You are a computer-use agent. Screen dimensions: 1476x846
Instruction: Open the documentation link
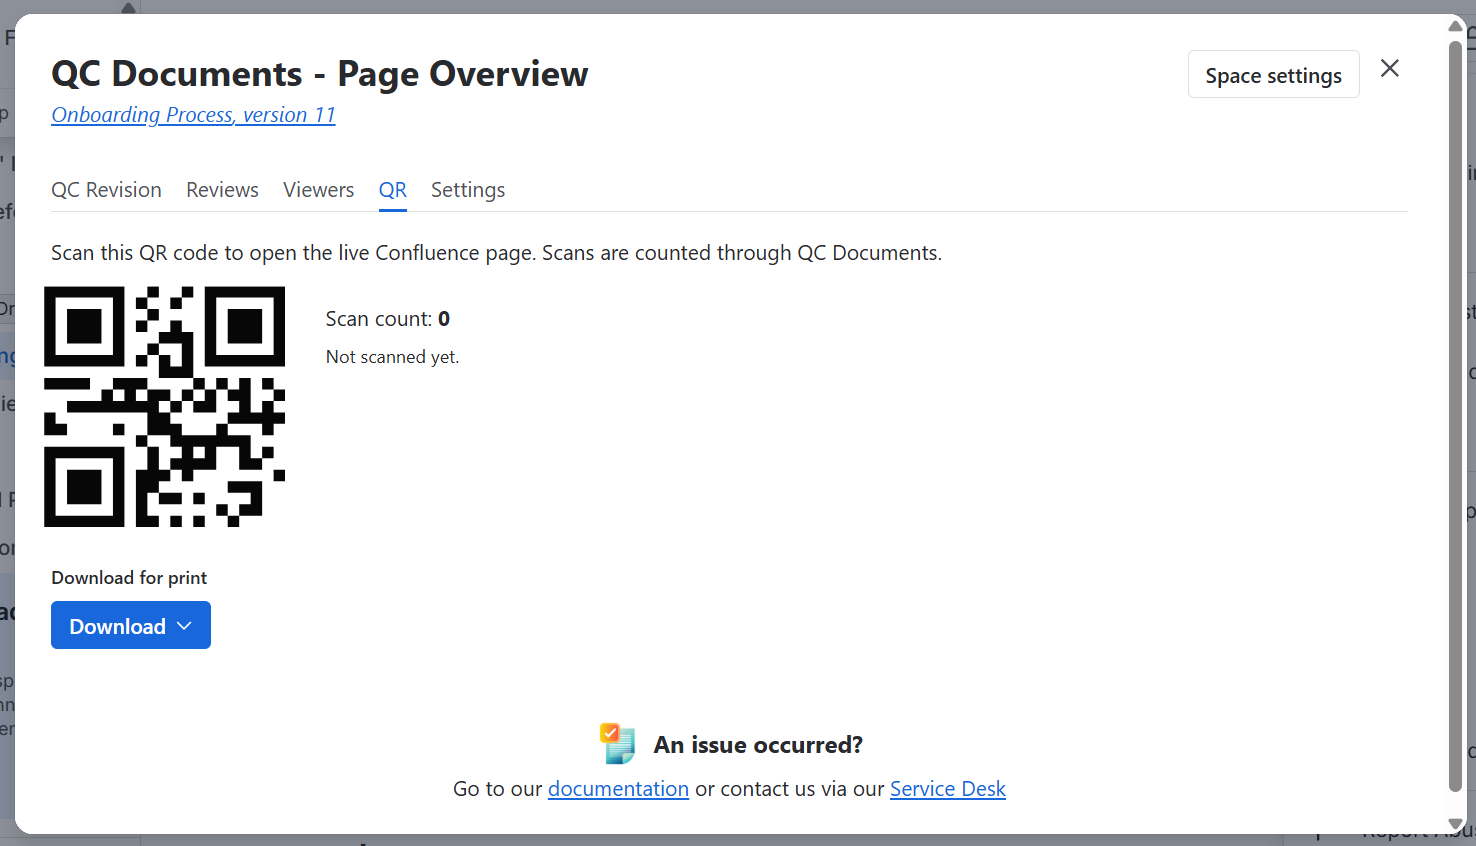click(x=618, y=789)
